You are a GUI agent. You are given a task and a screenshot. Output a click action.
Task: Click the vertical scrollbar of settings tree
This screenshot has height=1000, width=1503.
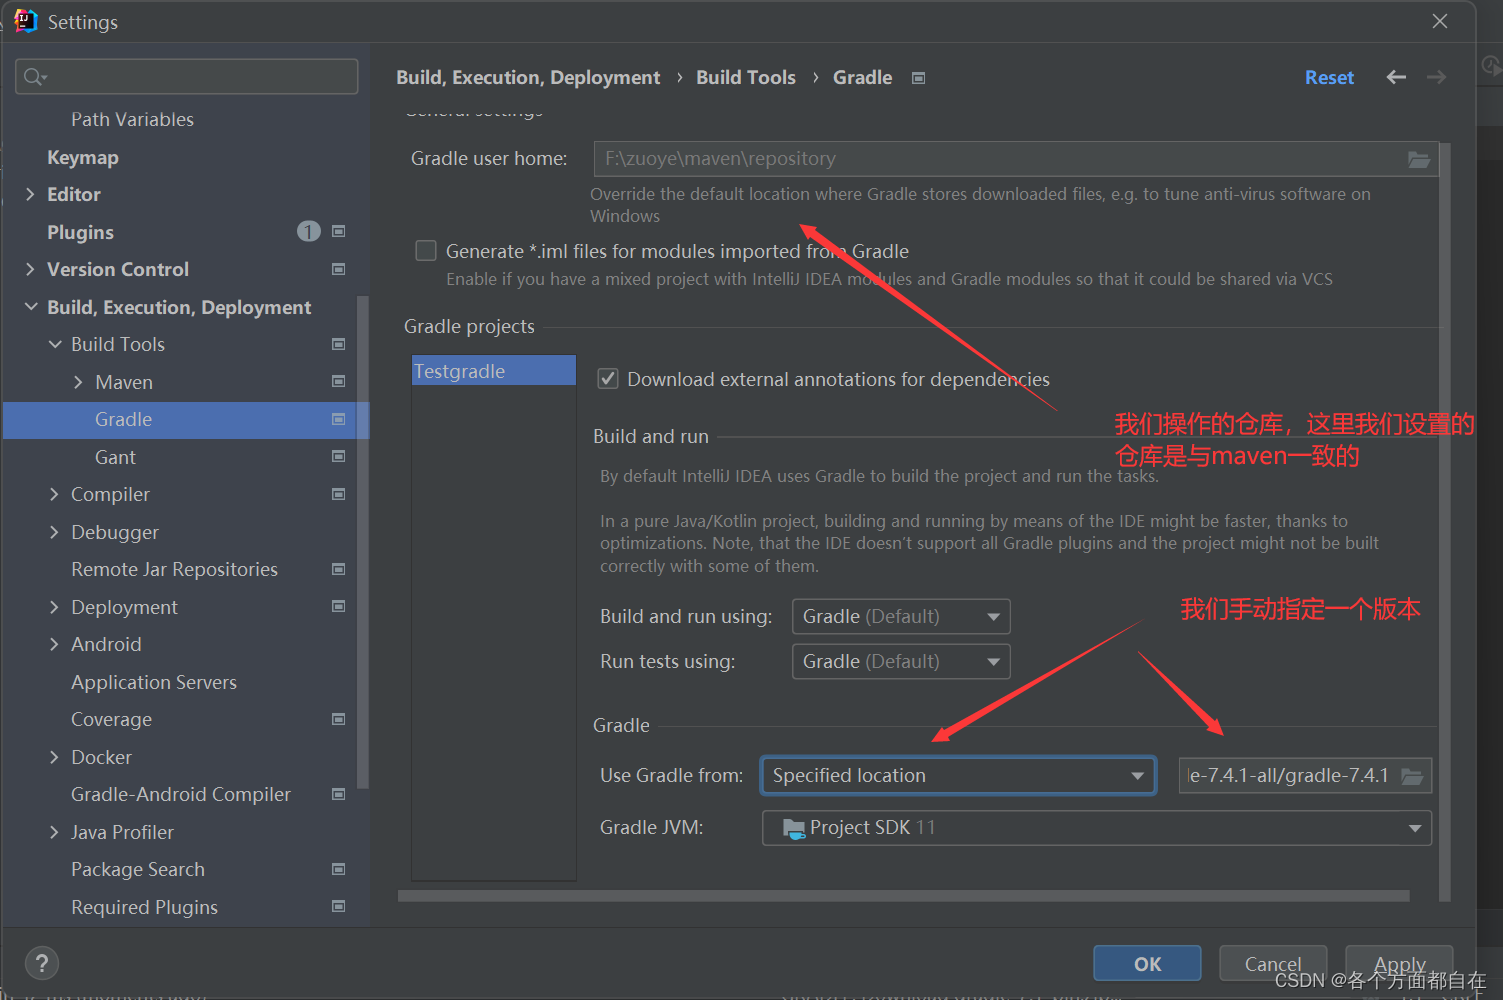coord(362,541)
